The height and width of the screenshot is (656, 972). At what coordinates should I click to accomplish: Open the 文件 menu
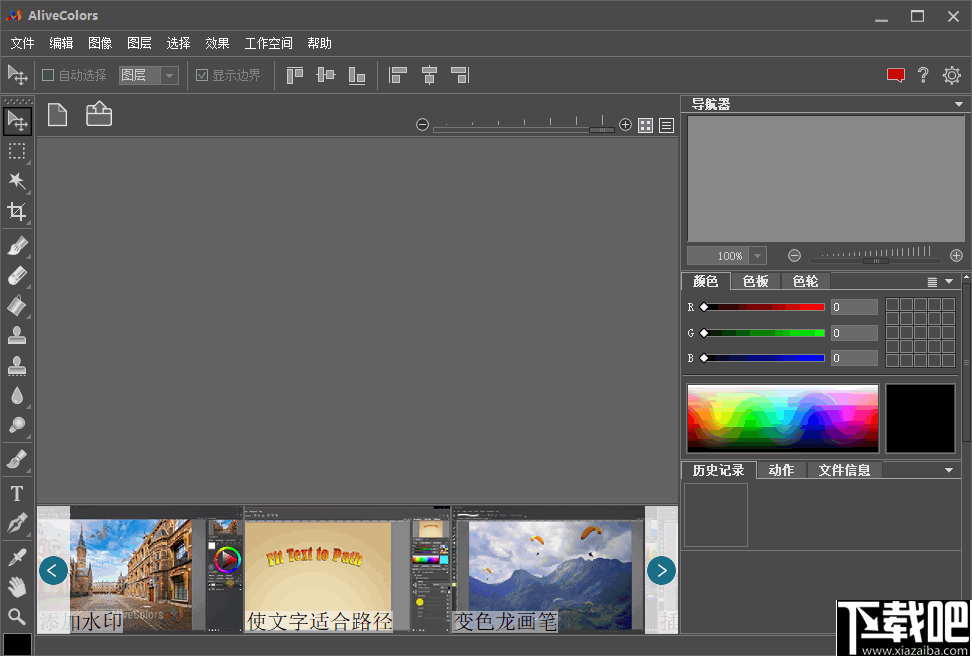pyautogui.click(x=22, y=43)
